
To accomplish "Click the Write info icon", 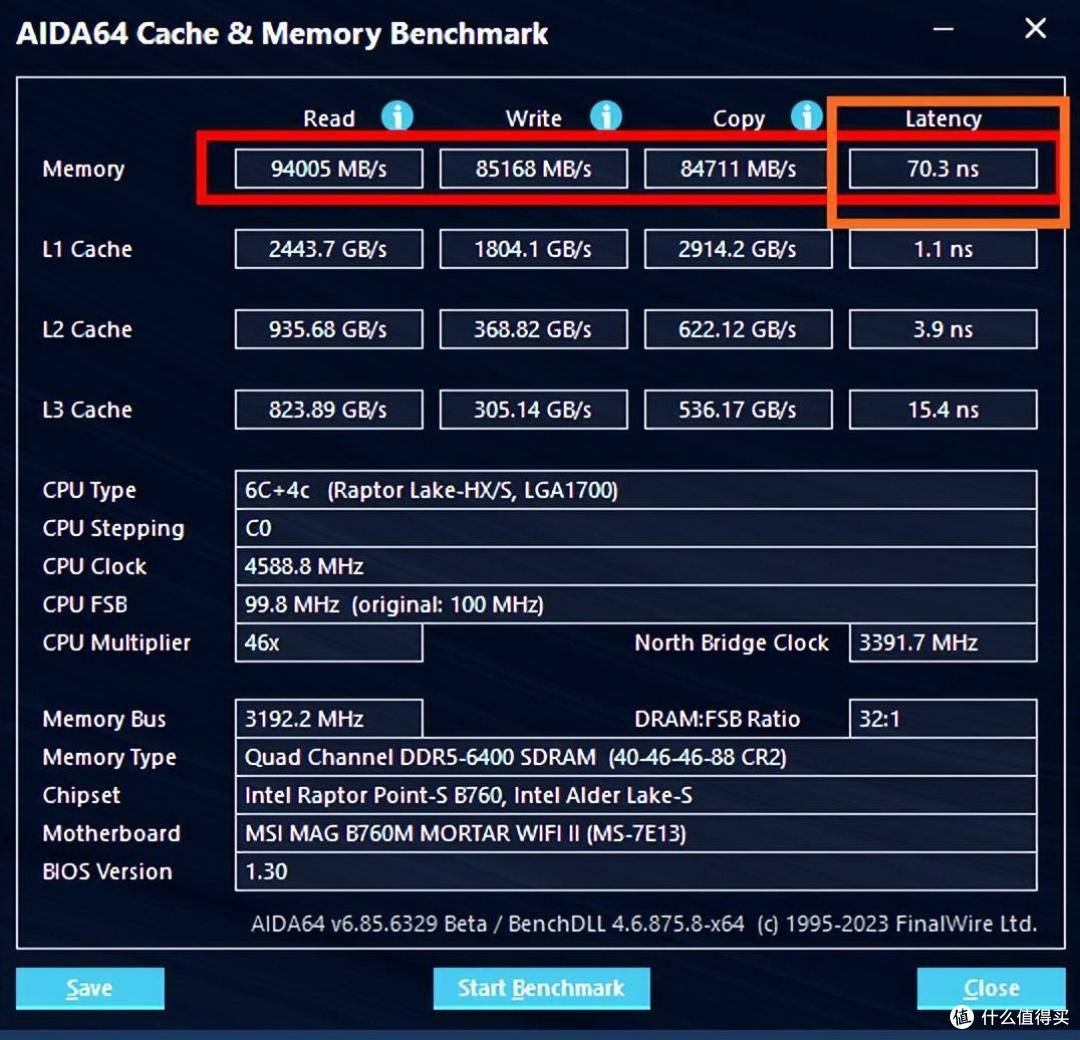I will tap(605, 116).
